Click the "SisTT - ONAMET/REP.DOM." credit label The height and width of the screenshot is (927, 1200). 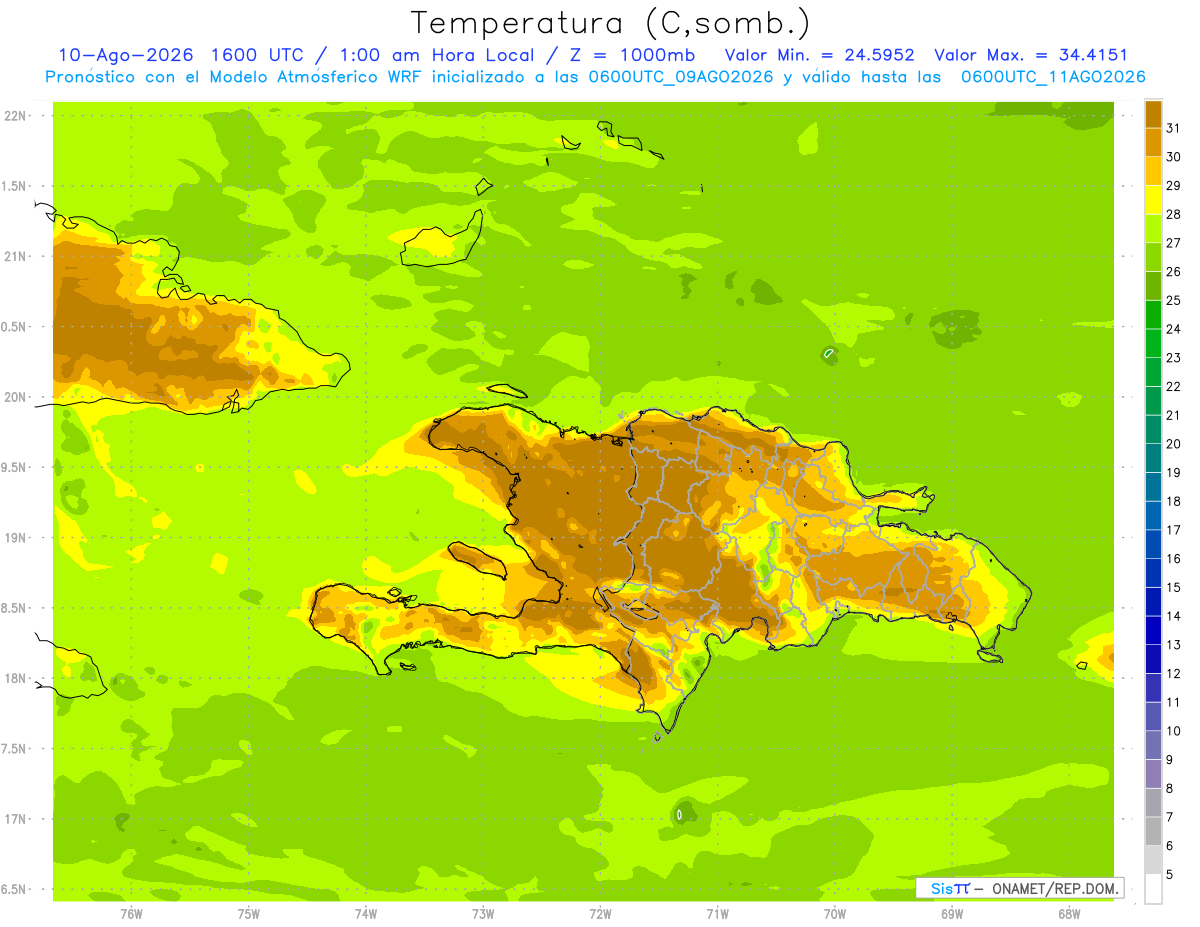[1019, 888]
